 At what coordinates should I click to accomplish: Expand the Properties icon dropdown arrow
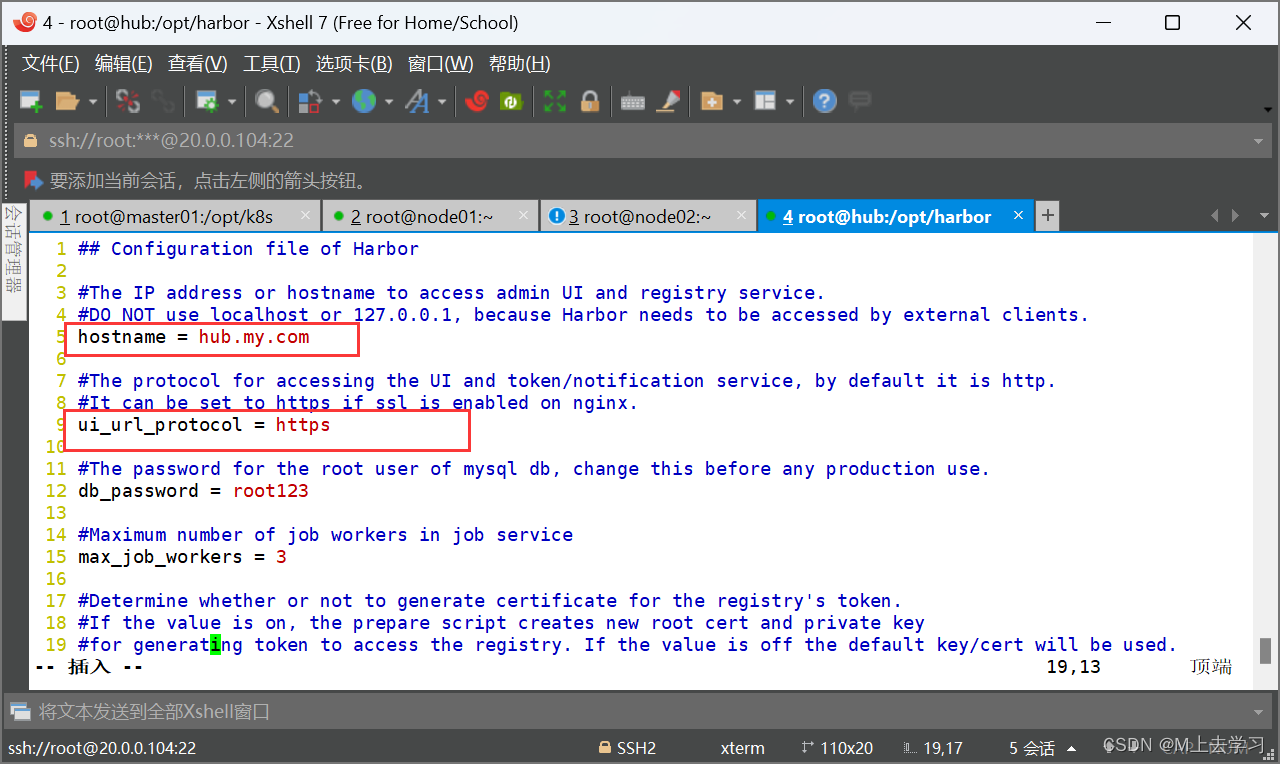232,101
